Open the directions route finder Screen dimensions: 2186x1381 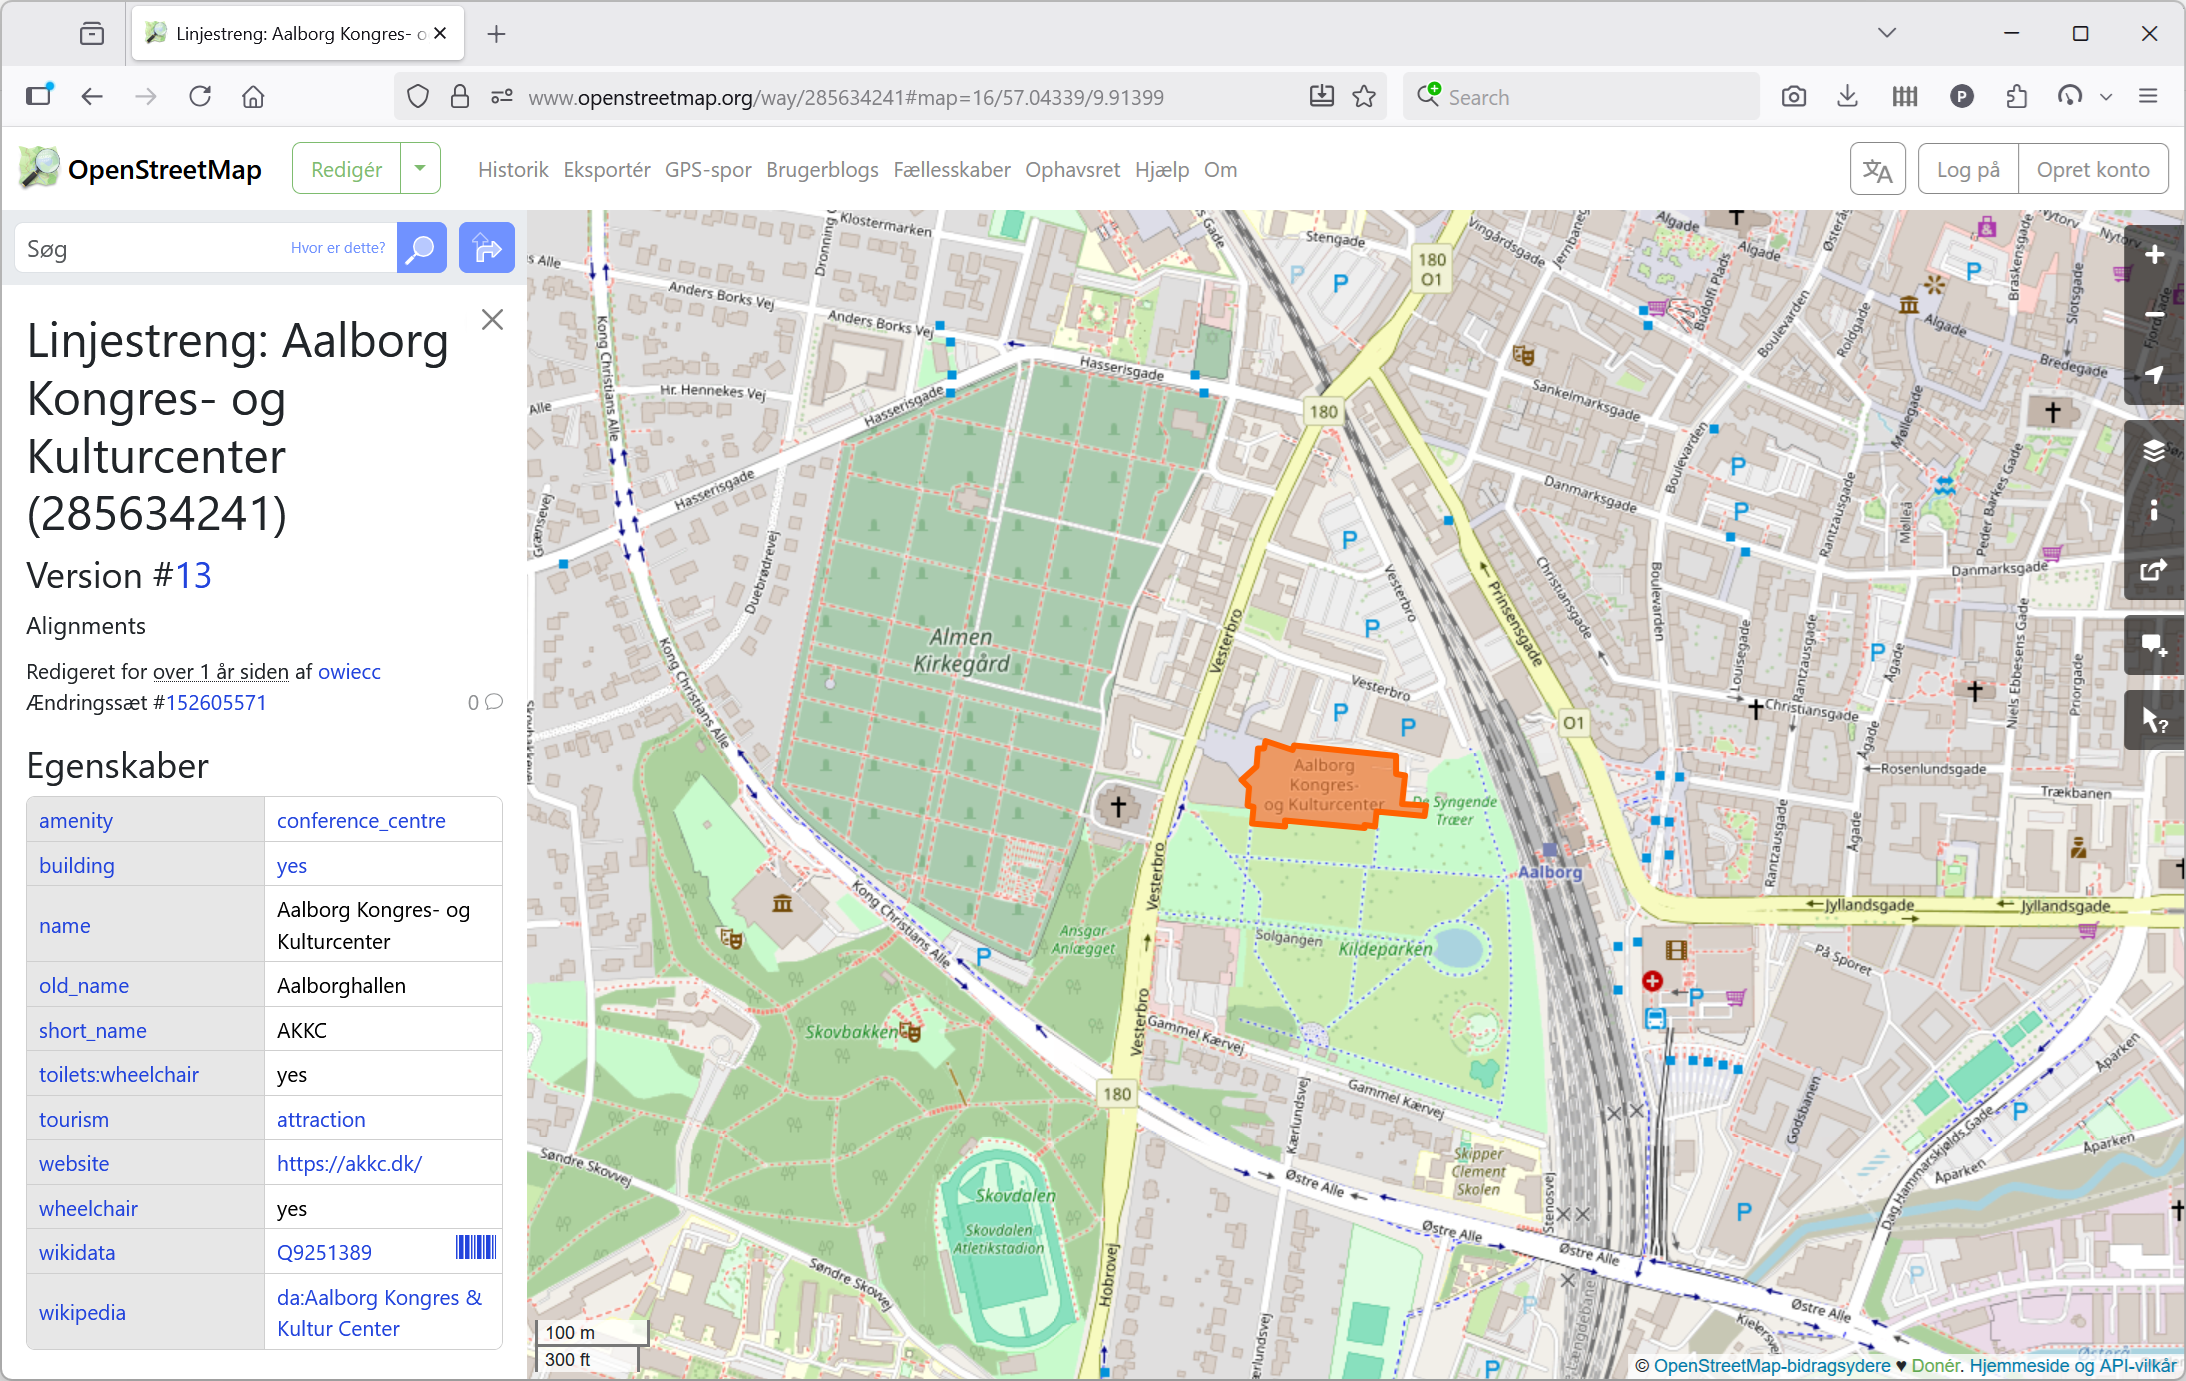pos(487,248)
